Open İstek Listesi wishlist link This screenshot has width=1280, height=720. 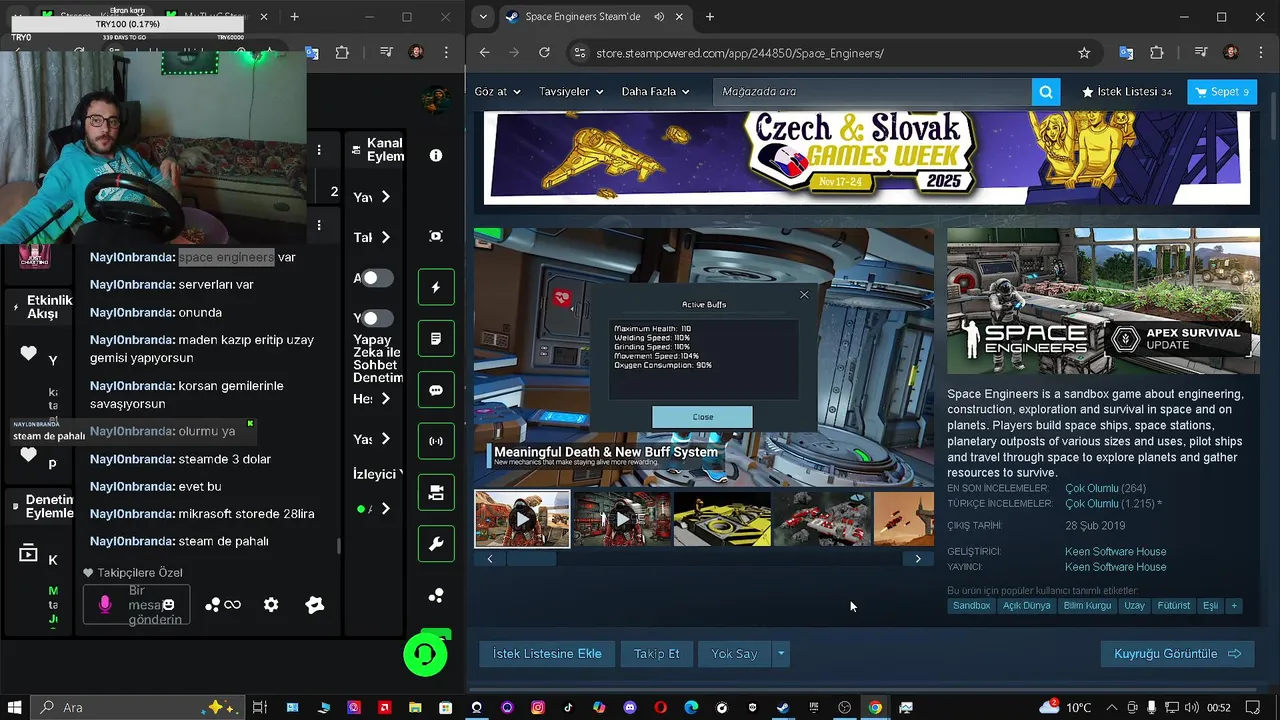point(1127,92)
